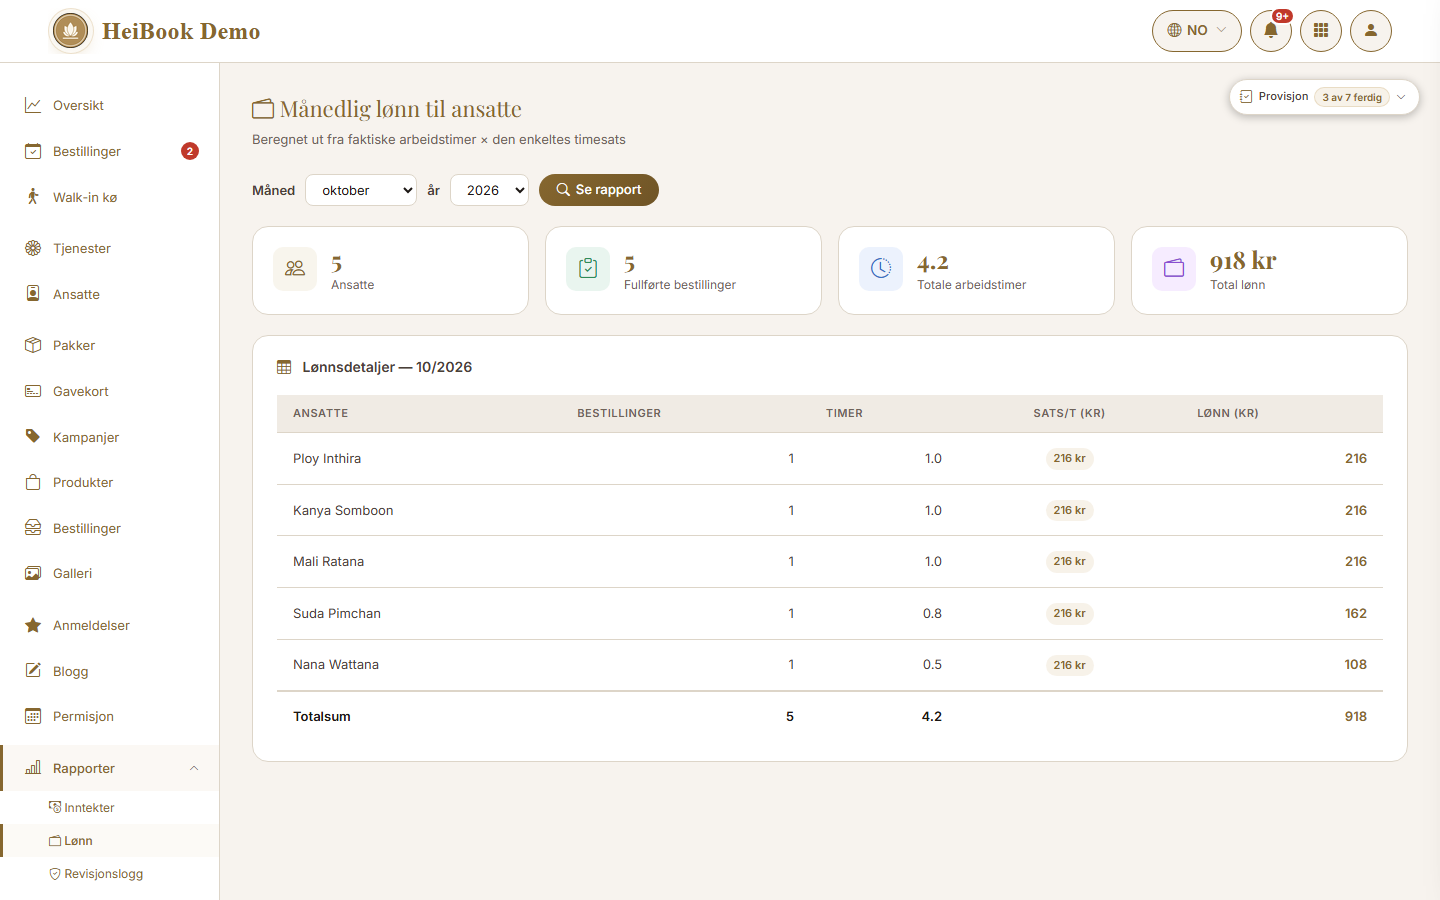
Task: Open the Måned dropdown showing oktober
Action: click(361, 190)
